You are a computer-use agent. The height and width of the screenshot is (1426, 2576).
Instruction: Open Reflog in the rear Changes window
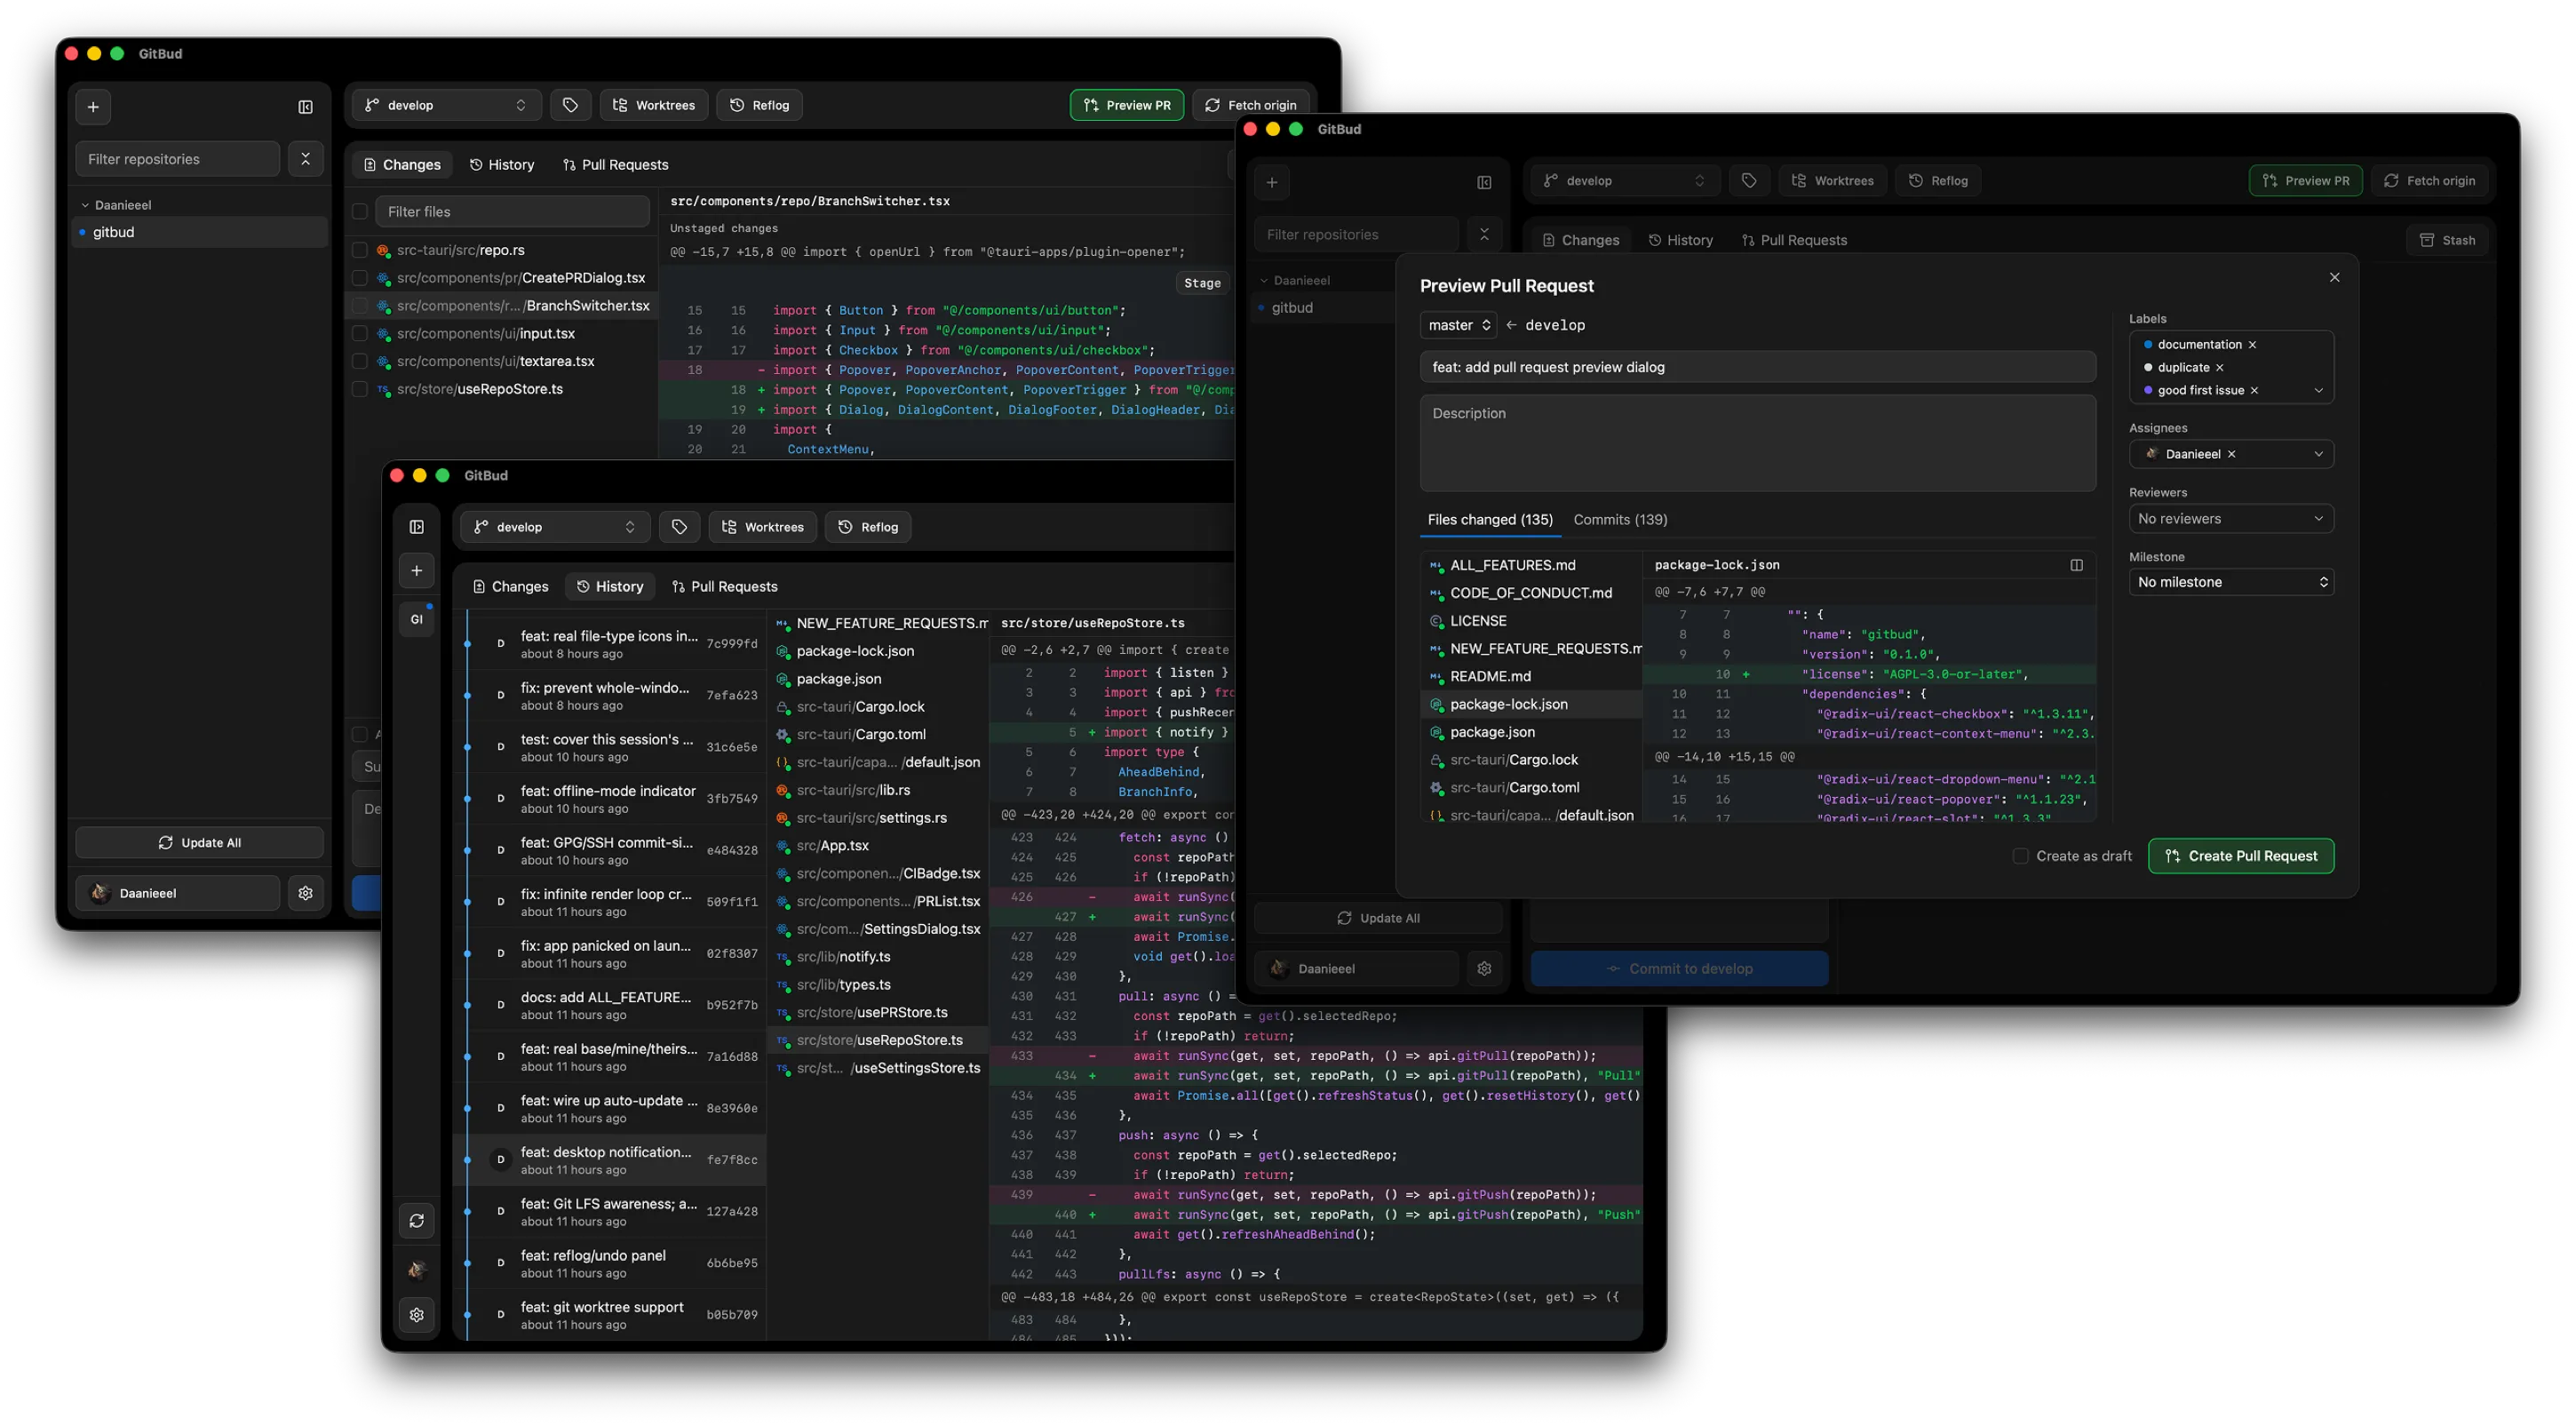[x=759, y=105]
